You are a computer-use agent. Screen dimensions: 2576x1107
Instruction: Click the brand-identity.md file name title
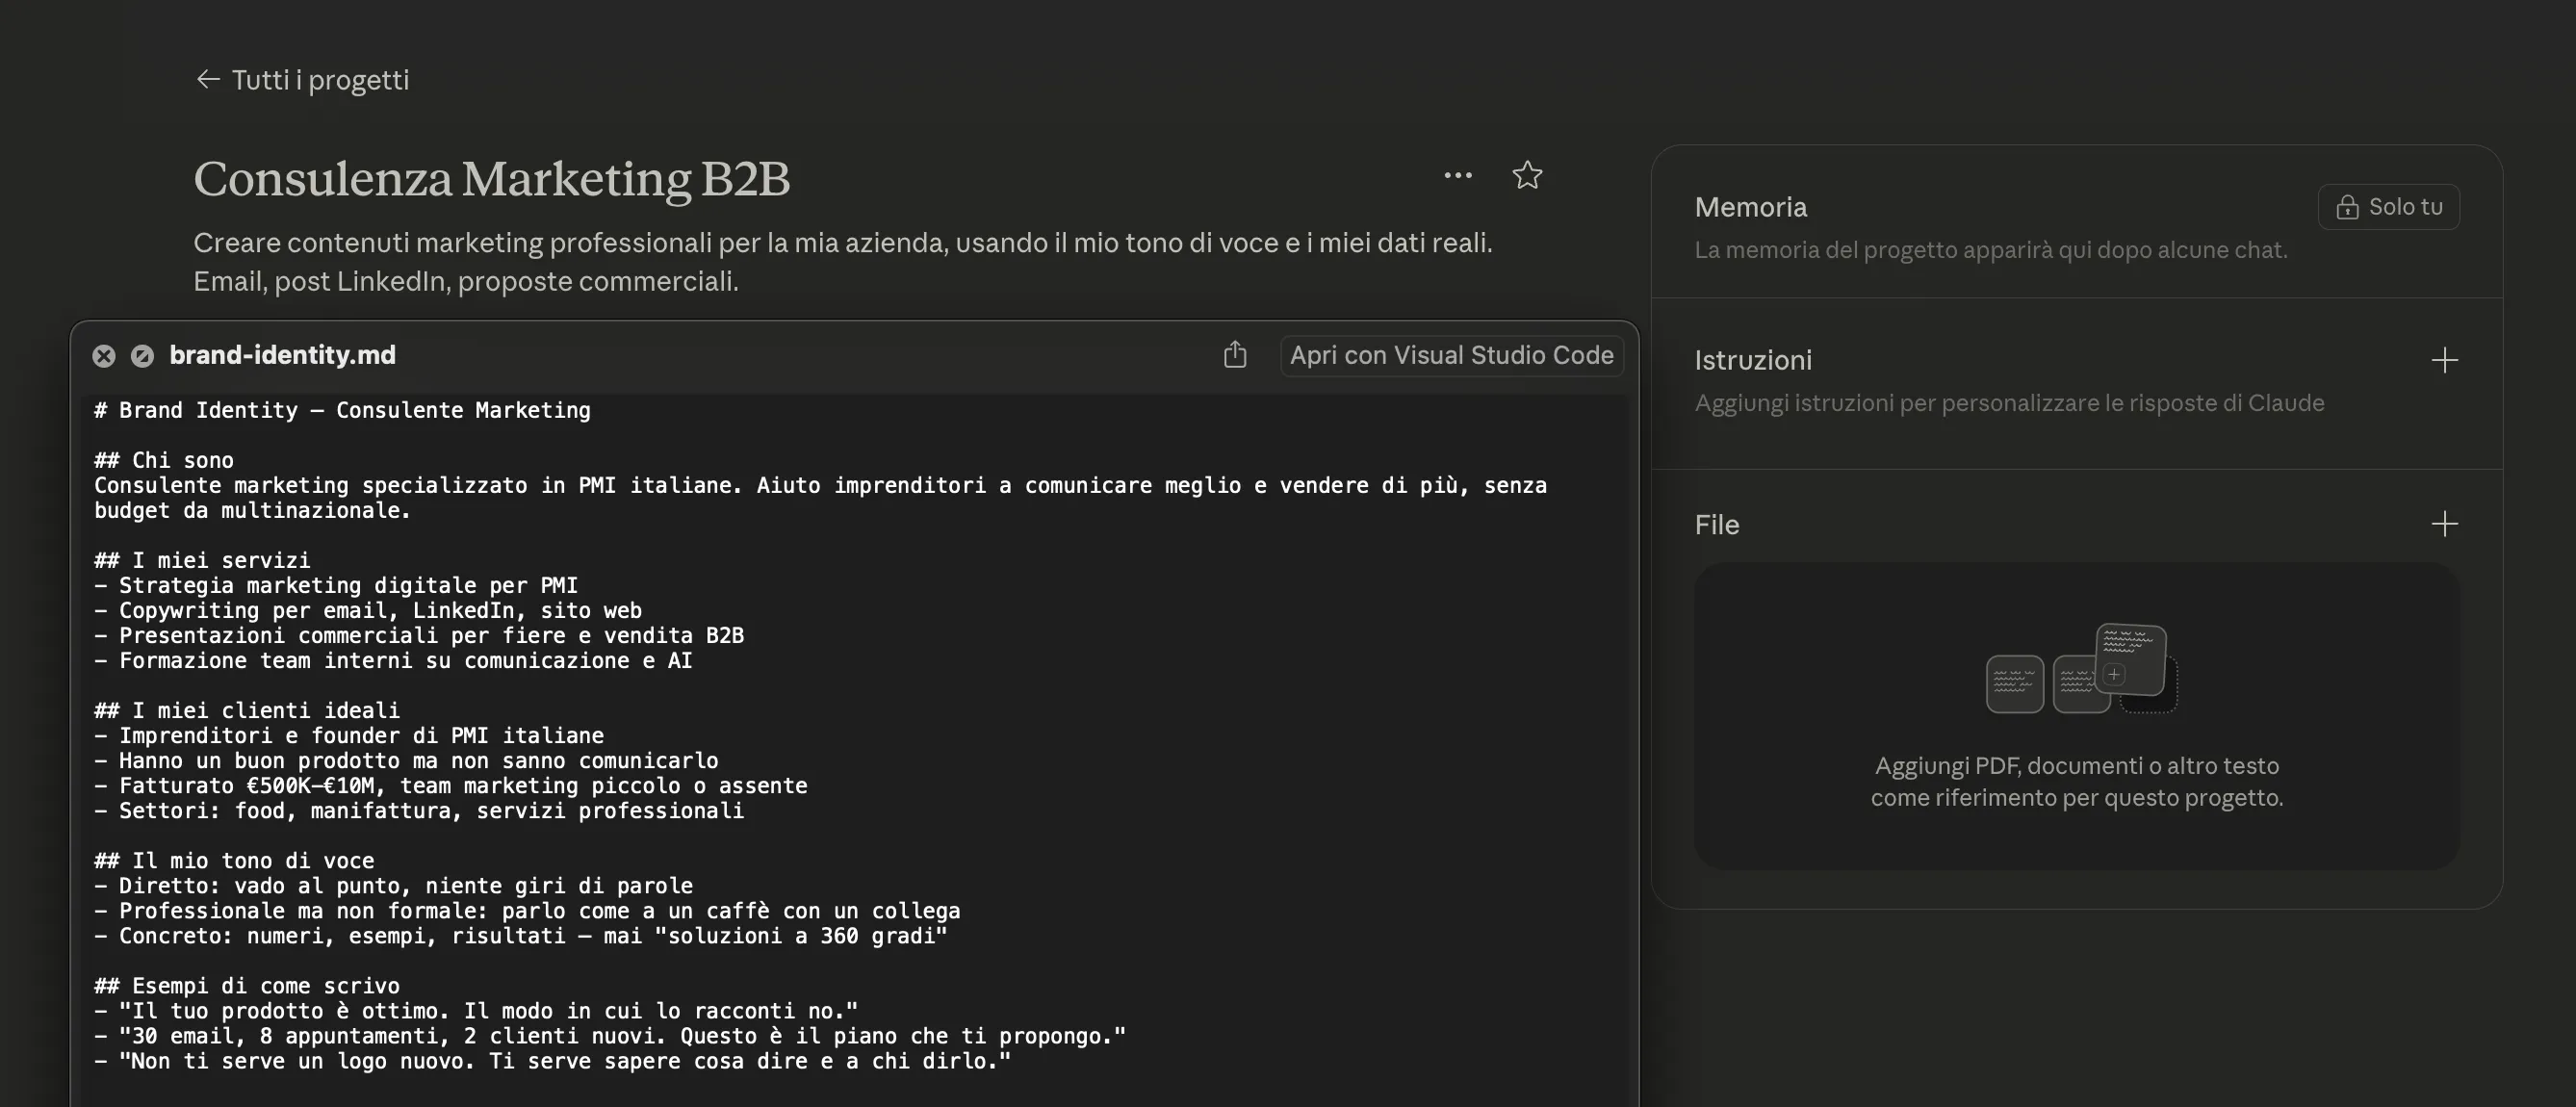coord(282,355)
